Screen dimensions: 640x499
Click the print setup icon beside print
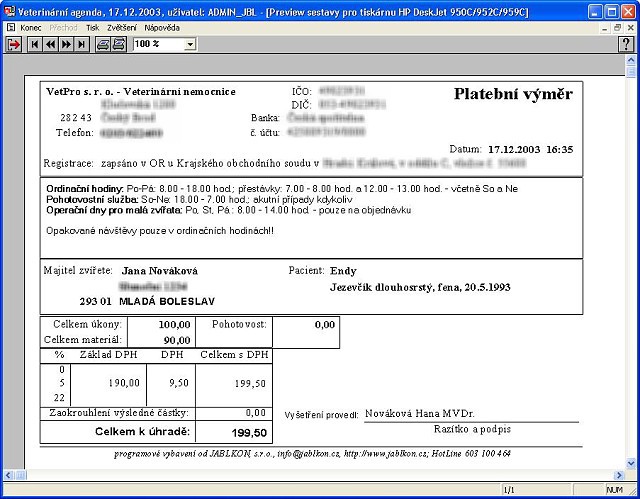tap(119, 44)
